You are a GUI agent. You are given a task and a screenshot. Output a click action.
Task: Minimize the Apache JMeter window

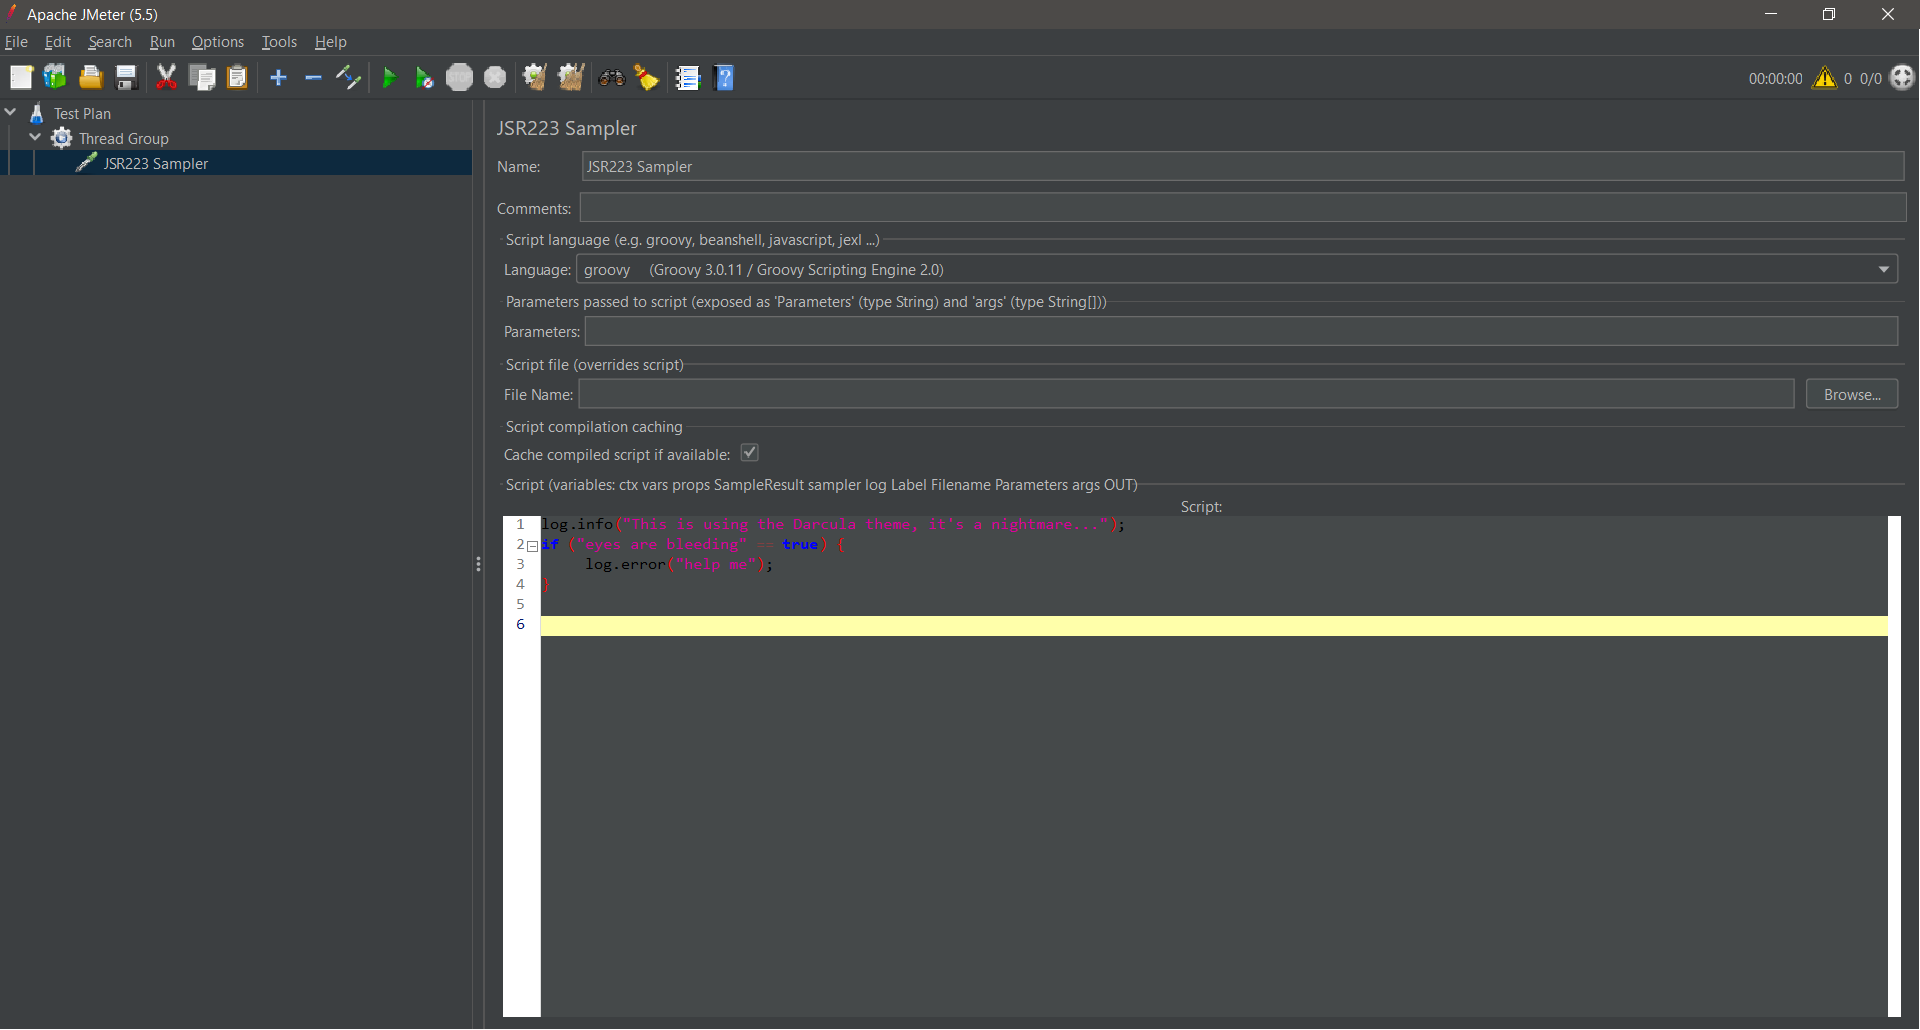pyautogui.click(x=1771, y=14)
